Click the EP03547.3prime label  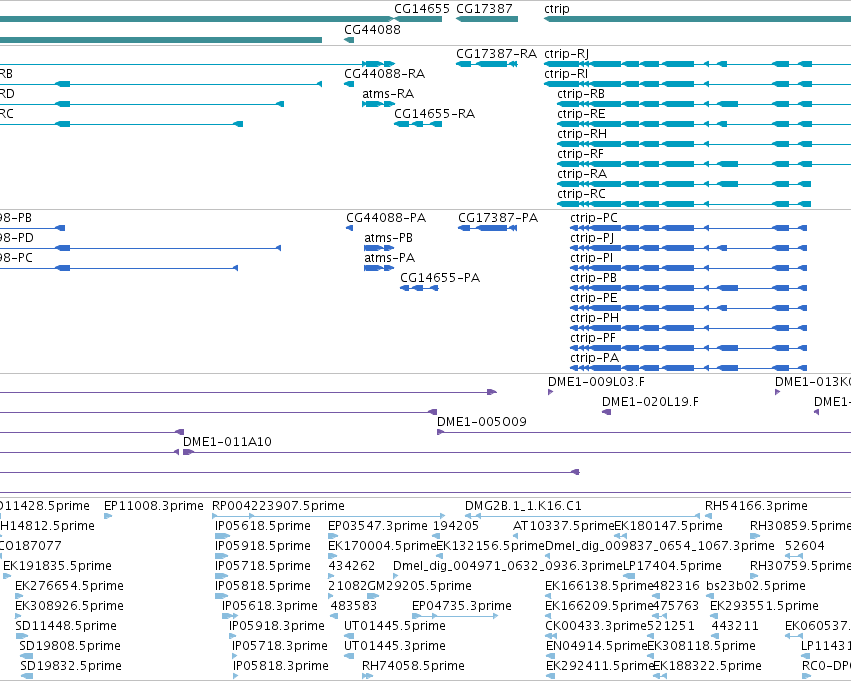click(378, 526)
